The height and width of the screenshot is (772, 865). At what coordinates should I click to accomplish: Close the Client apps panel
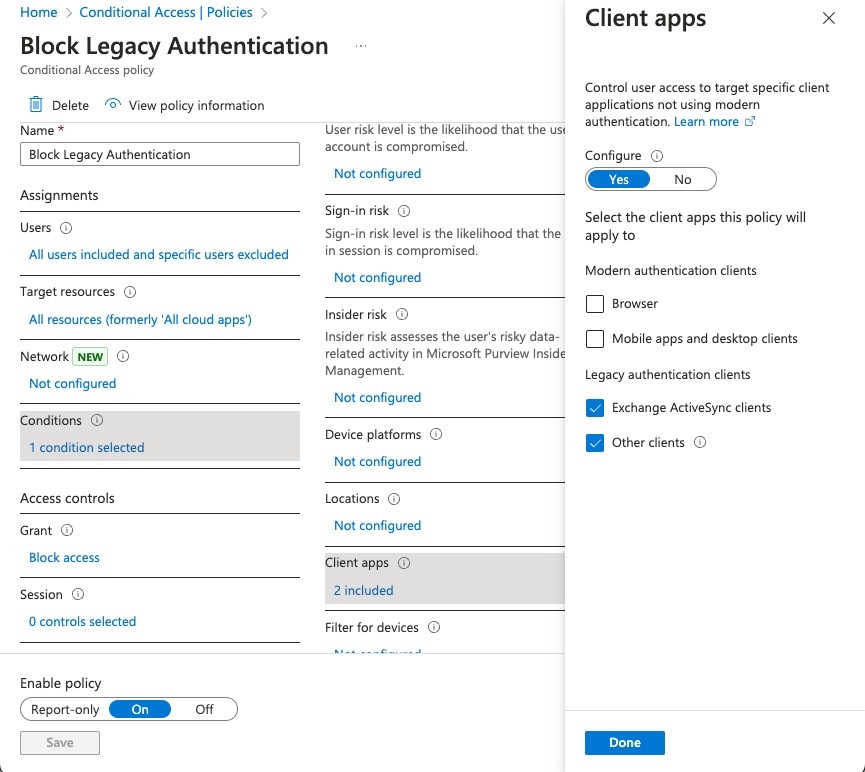pos(829,18)
